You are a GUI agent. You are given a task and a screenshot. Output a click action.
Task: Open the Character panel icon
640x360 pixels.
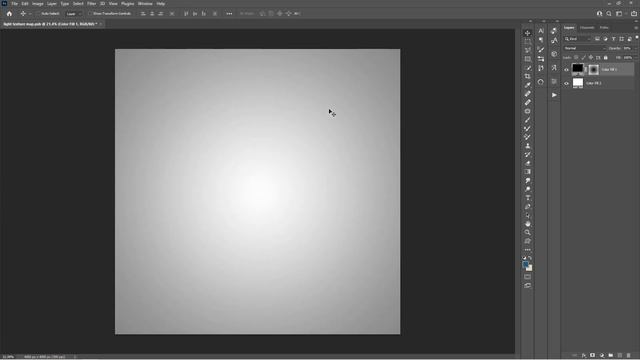(541, 31)
